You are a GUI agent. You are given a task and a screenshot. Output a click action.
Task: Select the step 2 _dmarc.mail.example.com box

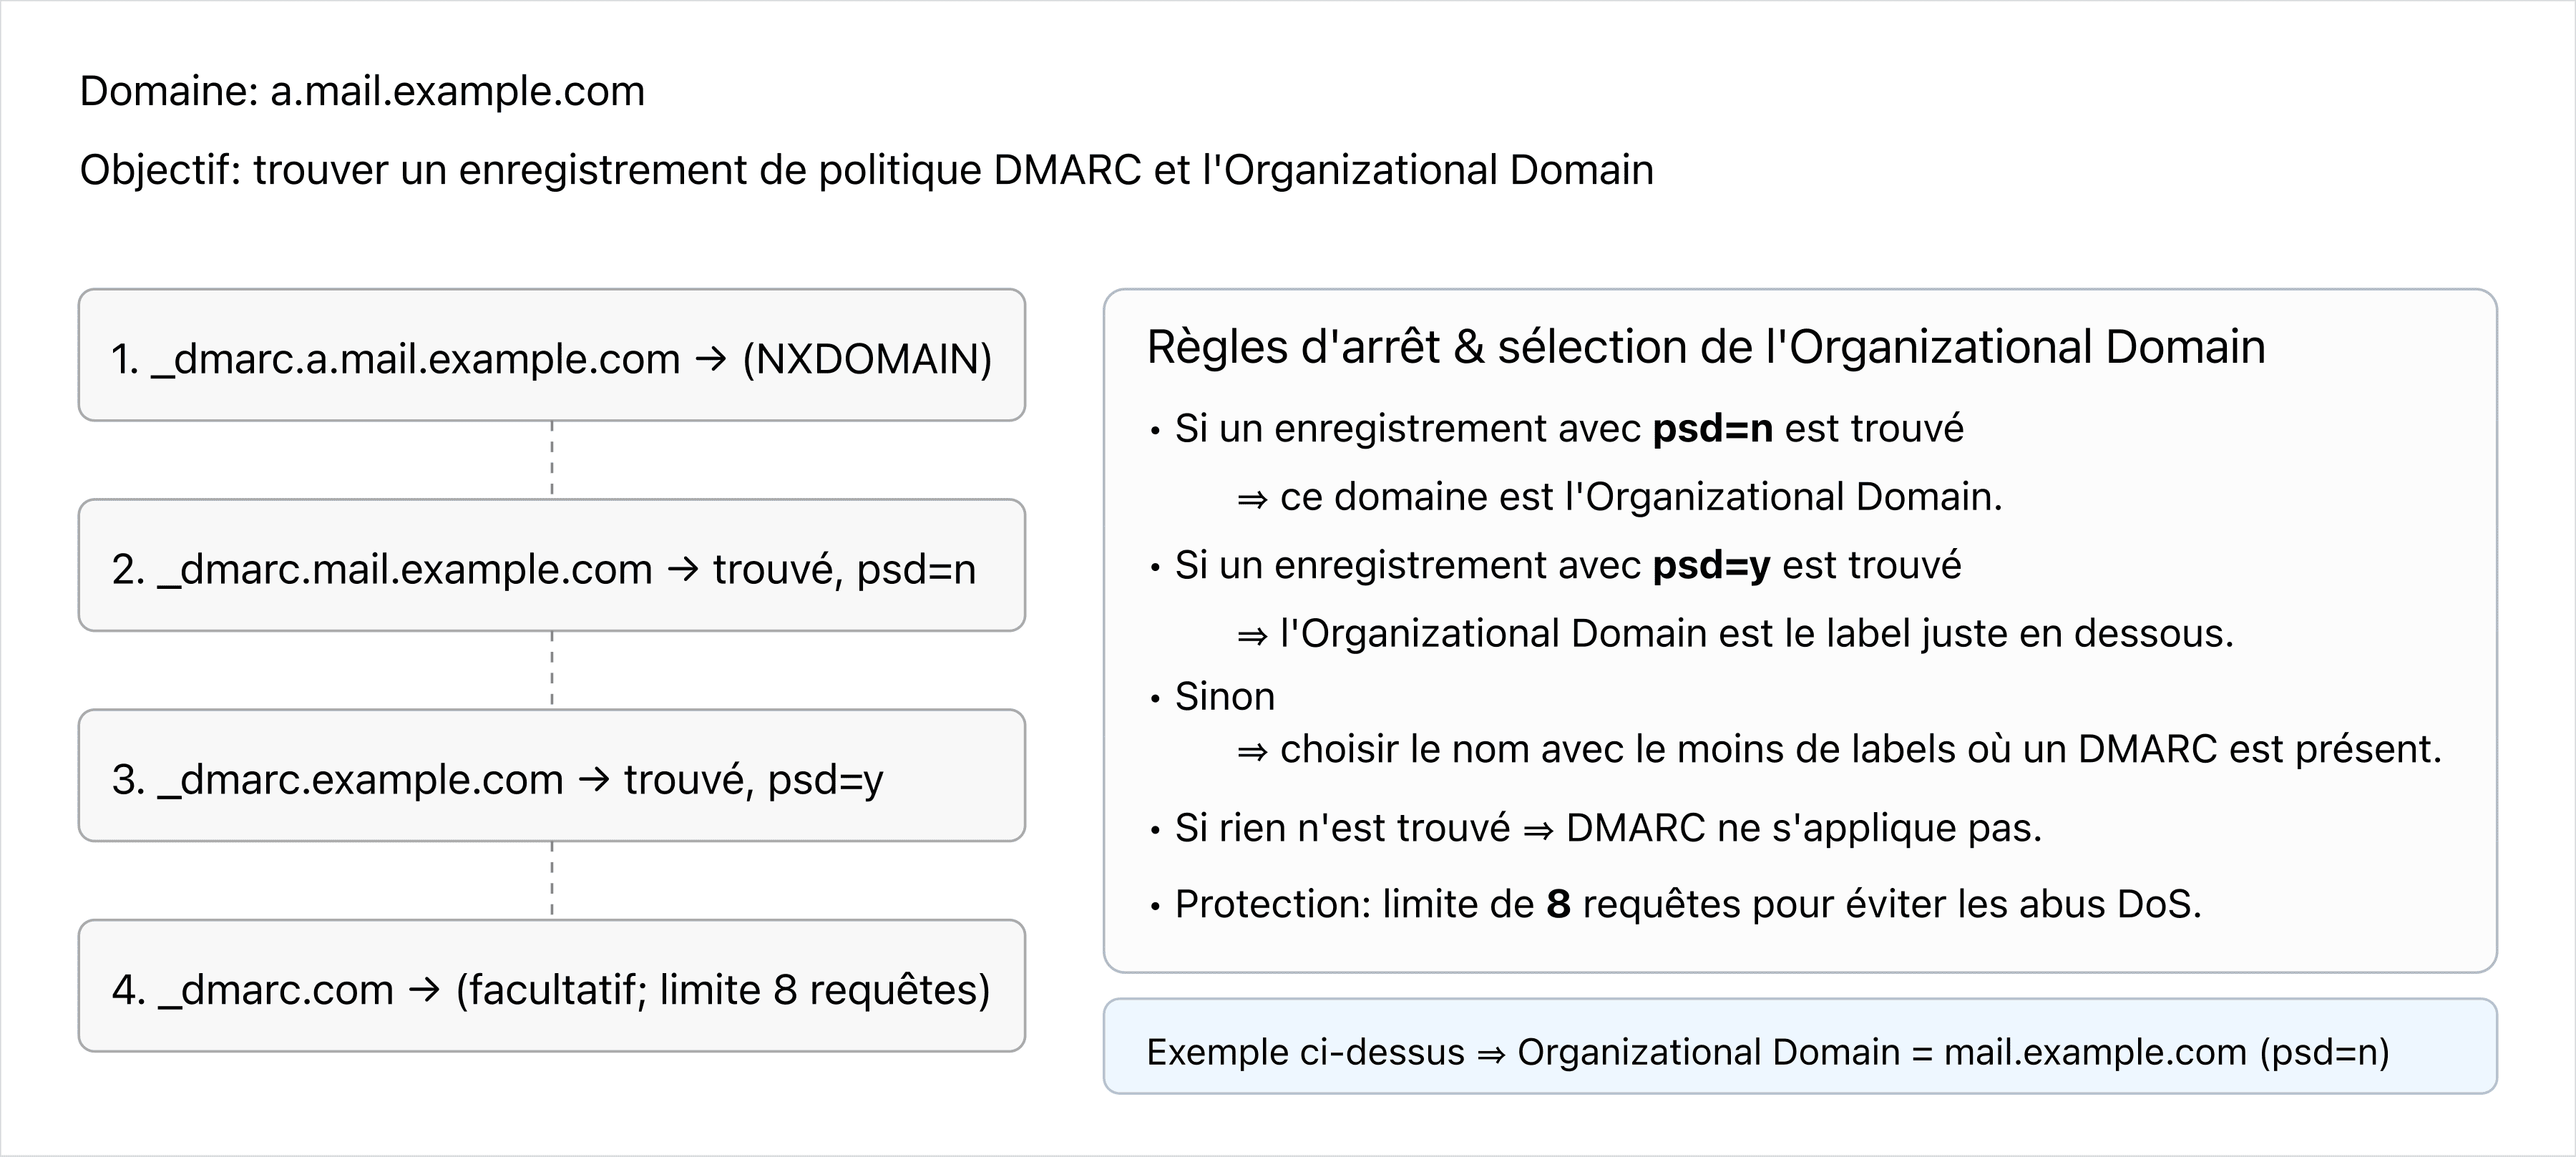click(551, 567)
